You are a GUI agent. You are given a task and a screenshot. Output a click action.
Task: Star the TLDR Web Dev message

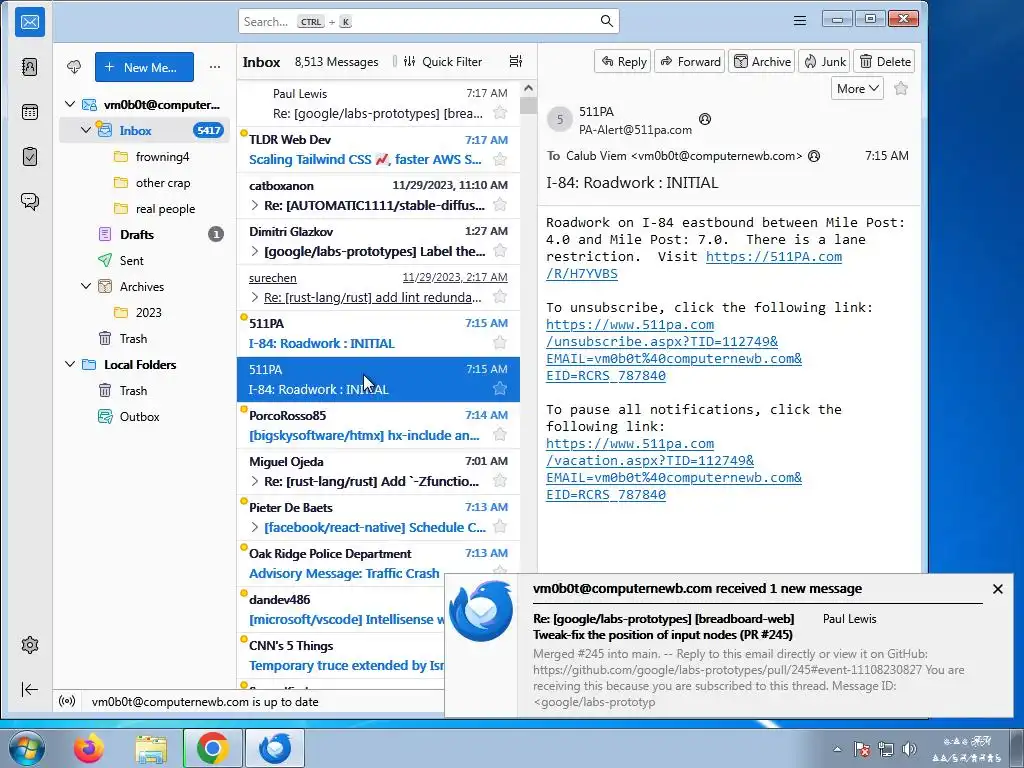pos(500,159)
